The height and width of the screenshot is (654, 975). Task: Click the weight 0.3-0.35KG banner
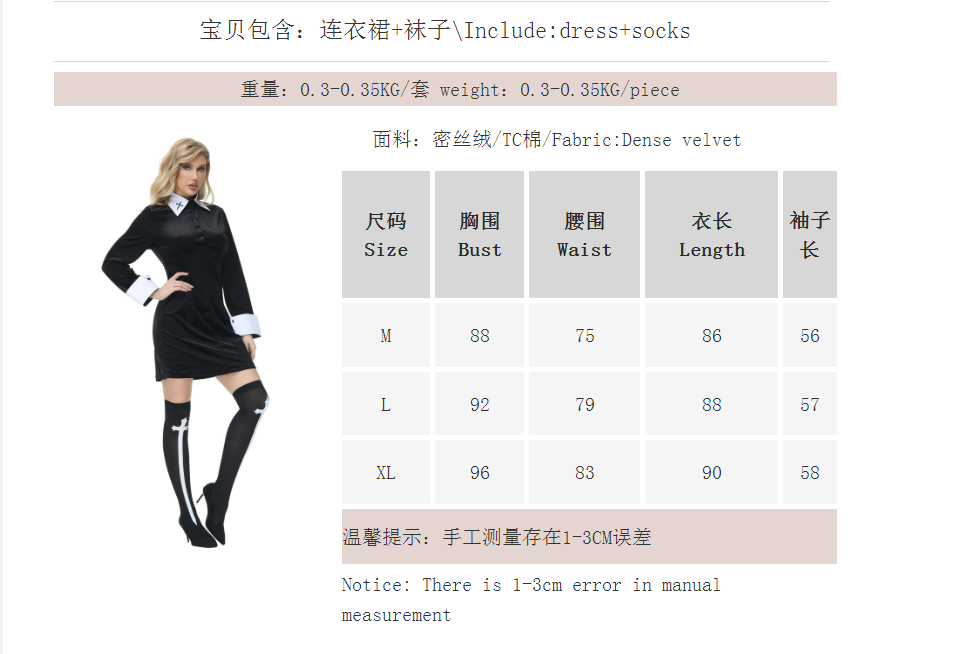tap(445, 89)
